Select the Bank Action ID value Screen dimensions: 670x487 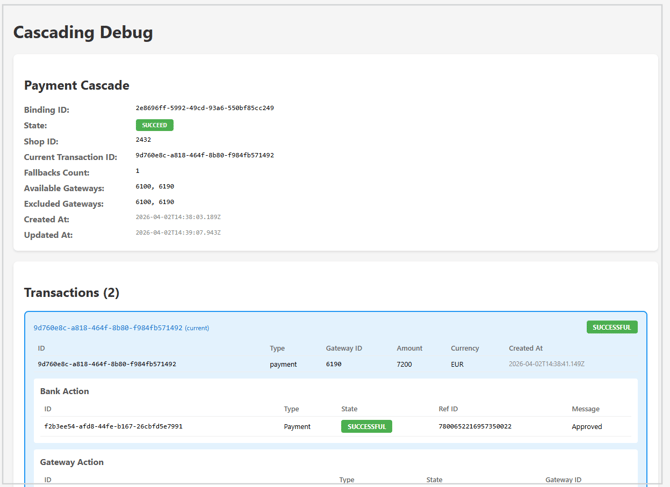(113, 427)
